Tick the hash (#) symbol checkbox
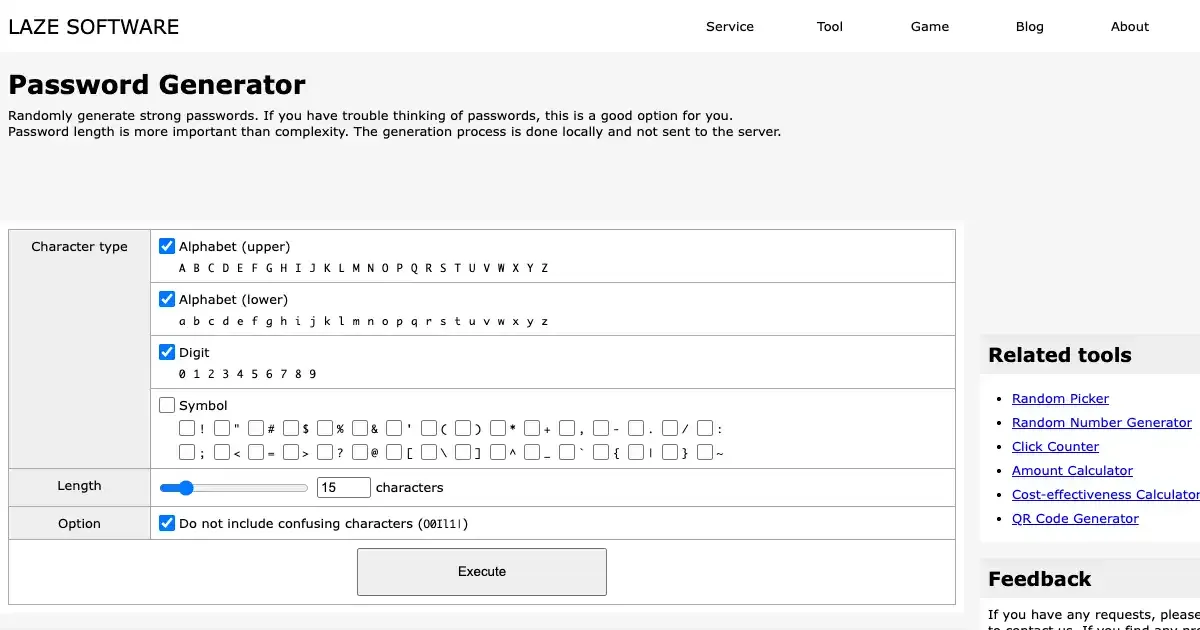 pyautogui.click(x=256, y=428)
